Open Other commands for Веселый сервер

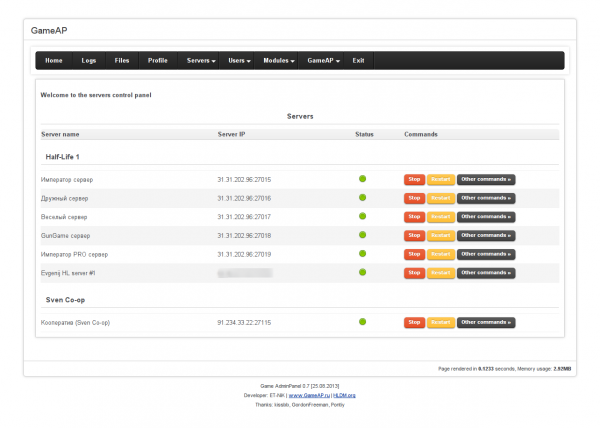[486, 217]
